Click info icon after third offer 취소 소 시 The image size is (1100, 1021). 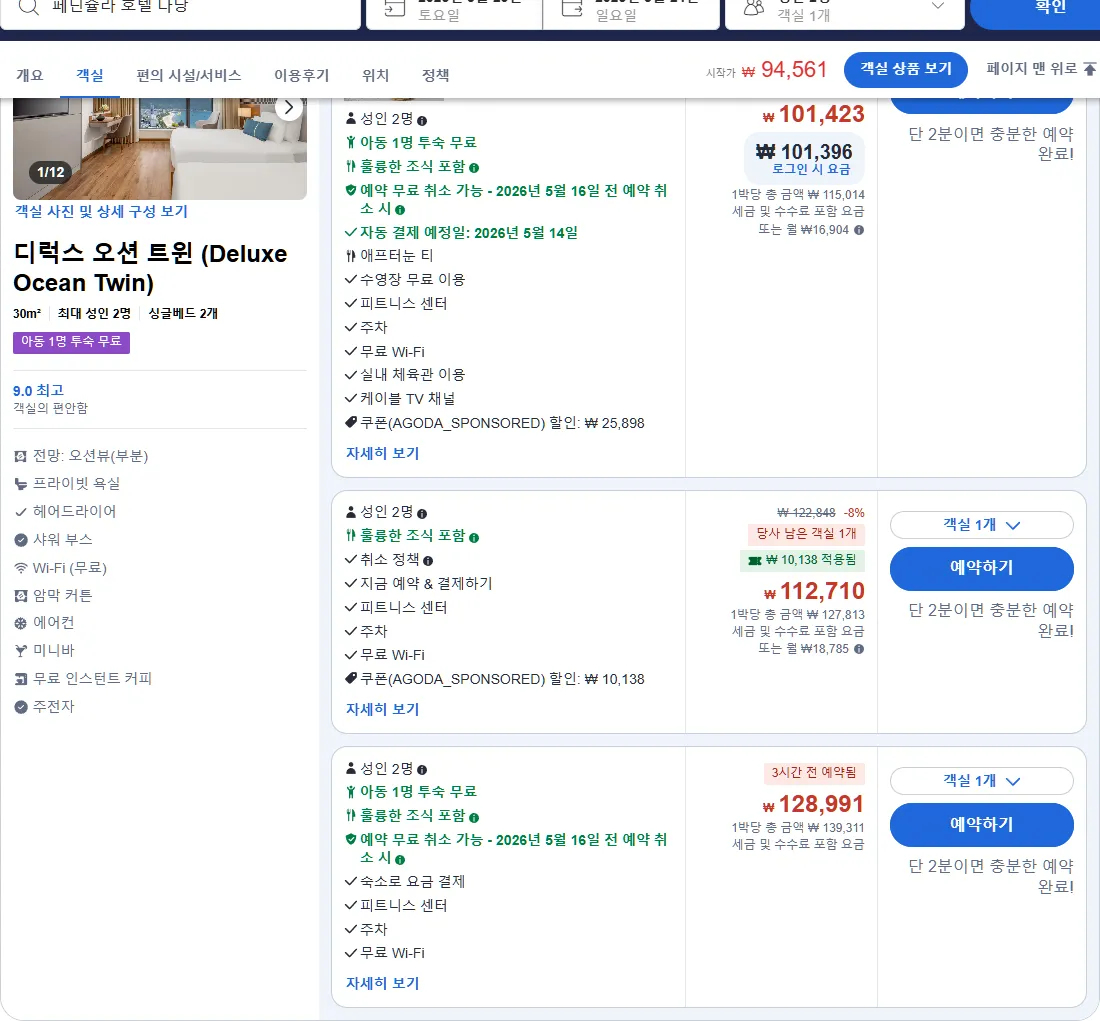400,860
